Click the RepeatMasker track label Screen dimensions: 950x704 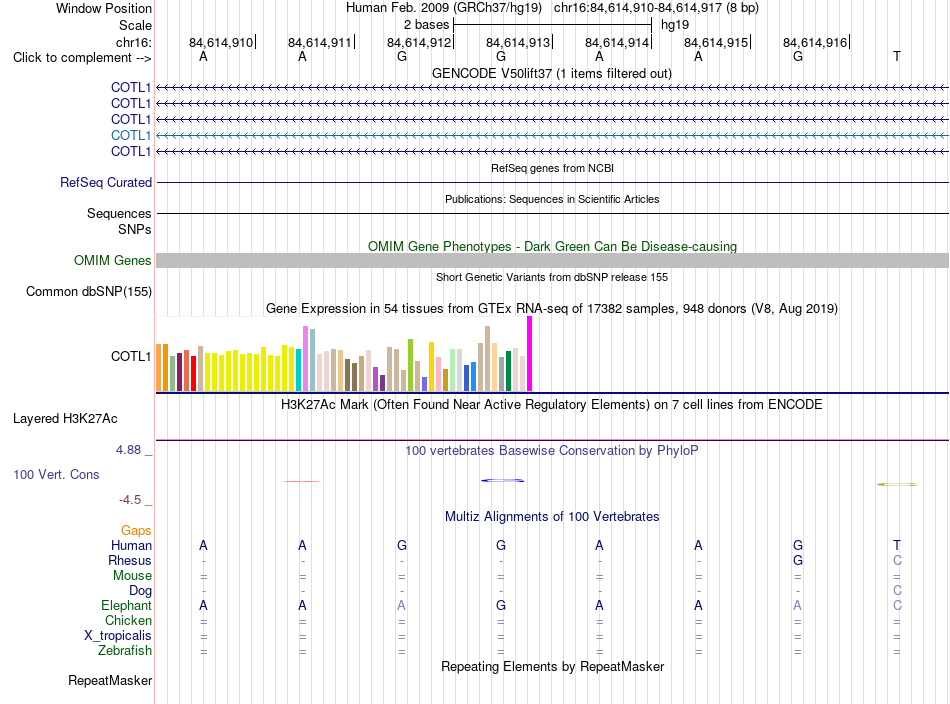click(x=110, y=680)
